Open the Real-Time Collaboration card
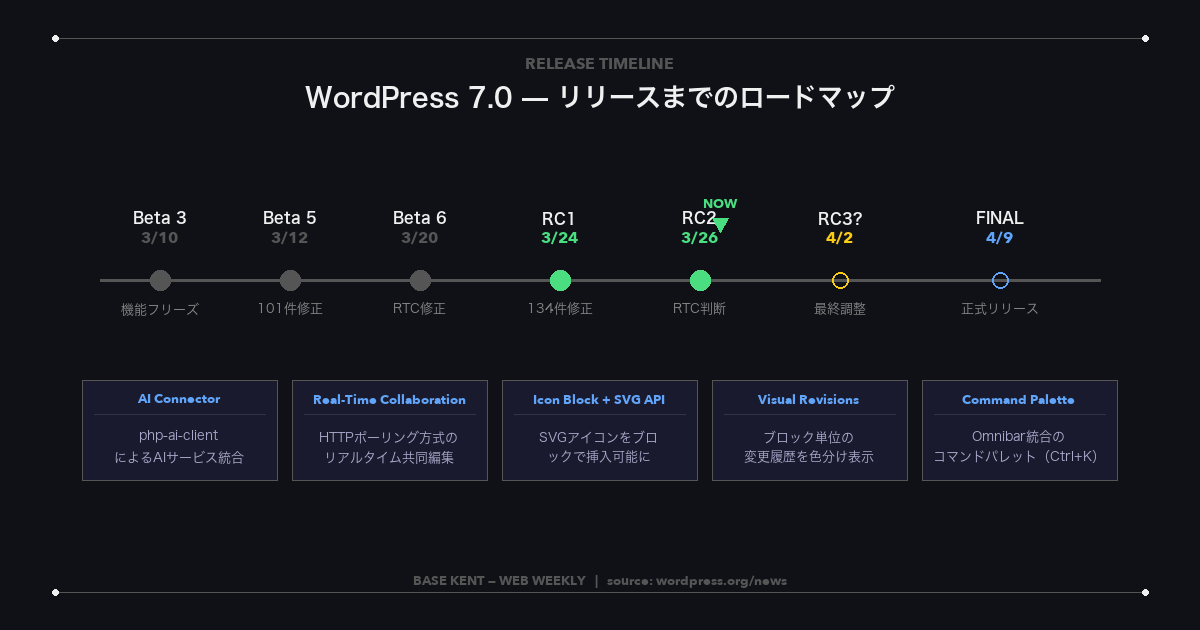 click(390, 430)
